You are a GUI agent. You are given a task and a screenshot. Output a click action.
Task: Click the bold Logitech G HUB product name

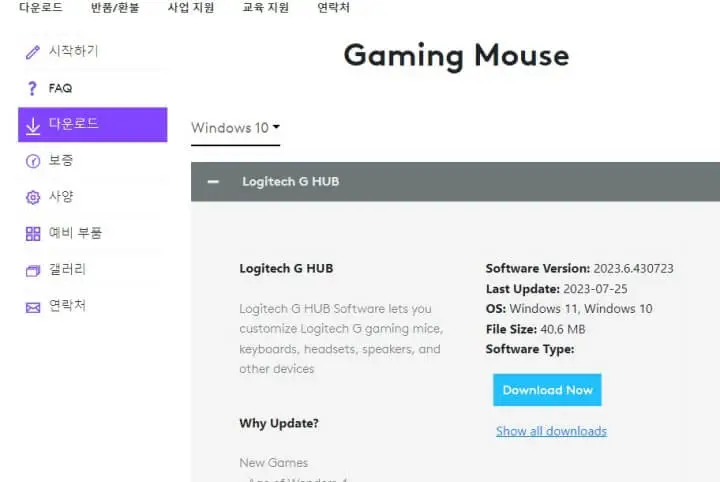tap(286, 269)
